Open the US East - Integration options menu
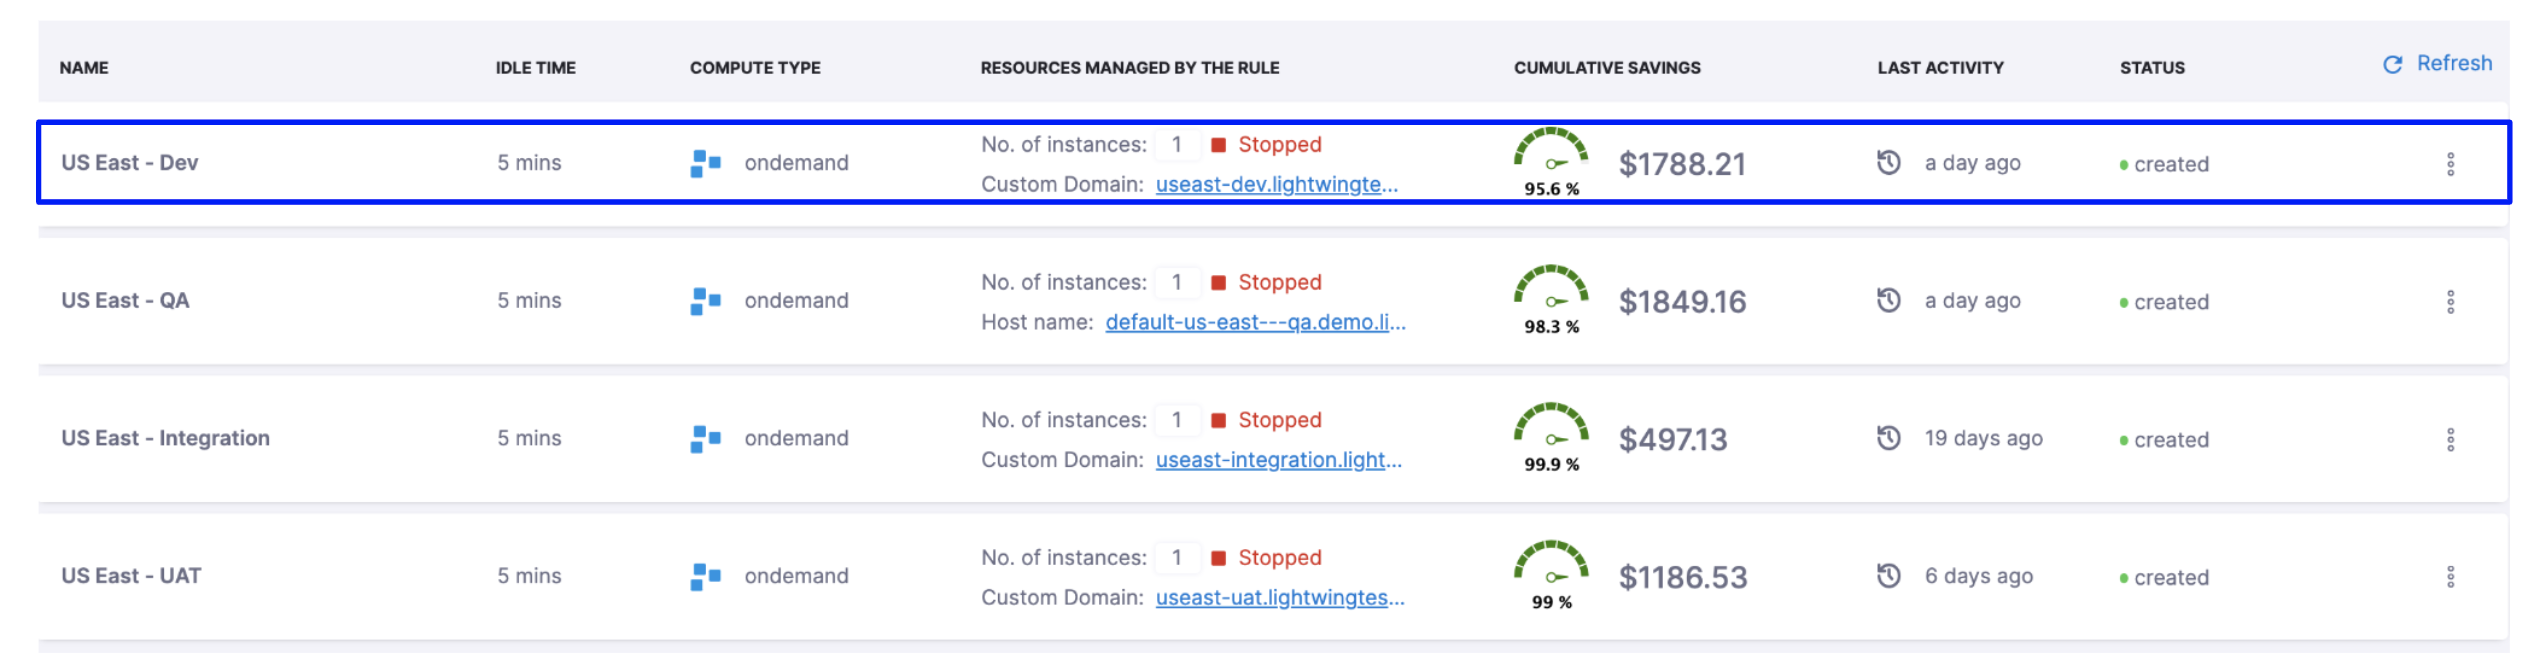2534x670 pixels. tap(2450, 440)
